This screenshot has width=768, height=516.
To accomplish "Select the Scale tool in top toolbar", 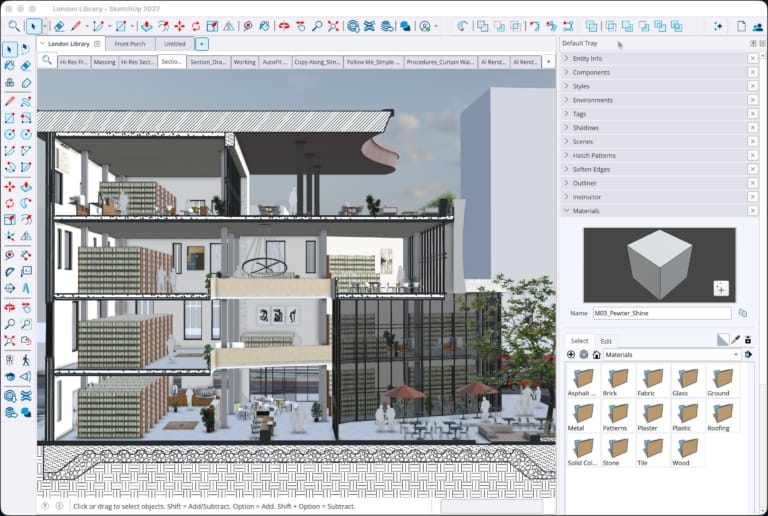I will click(212, 26).
